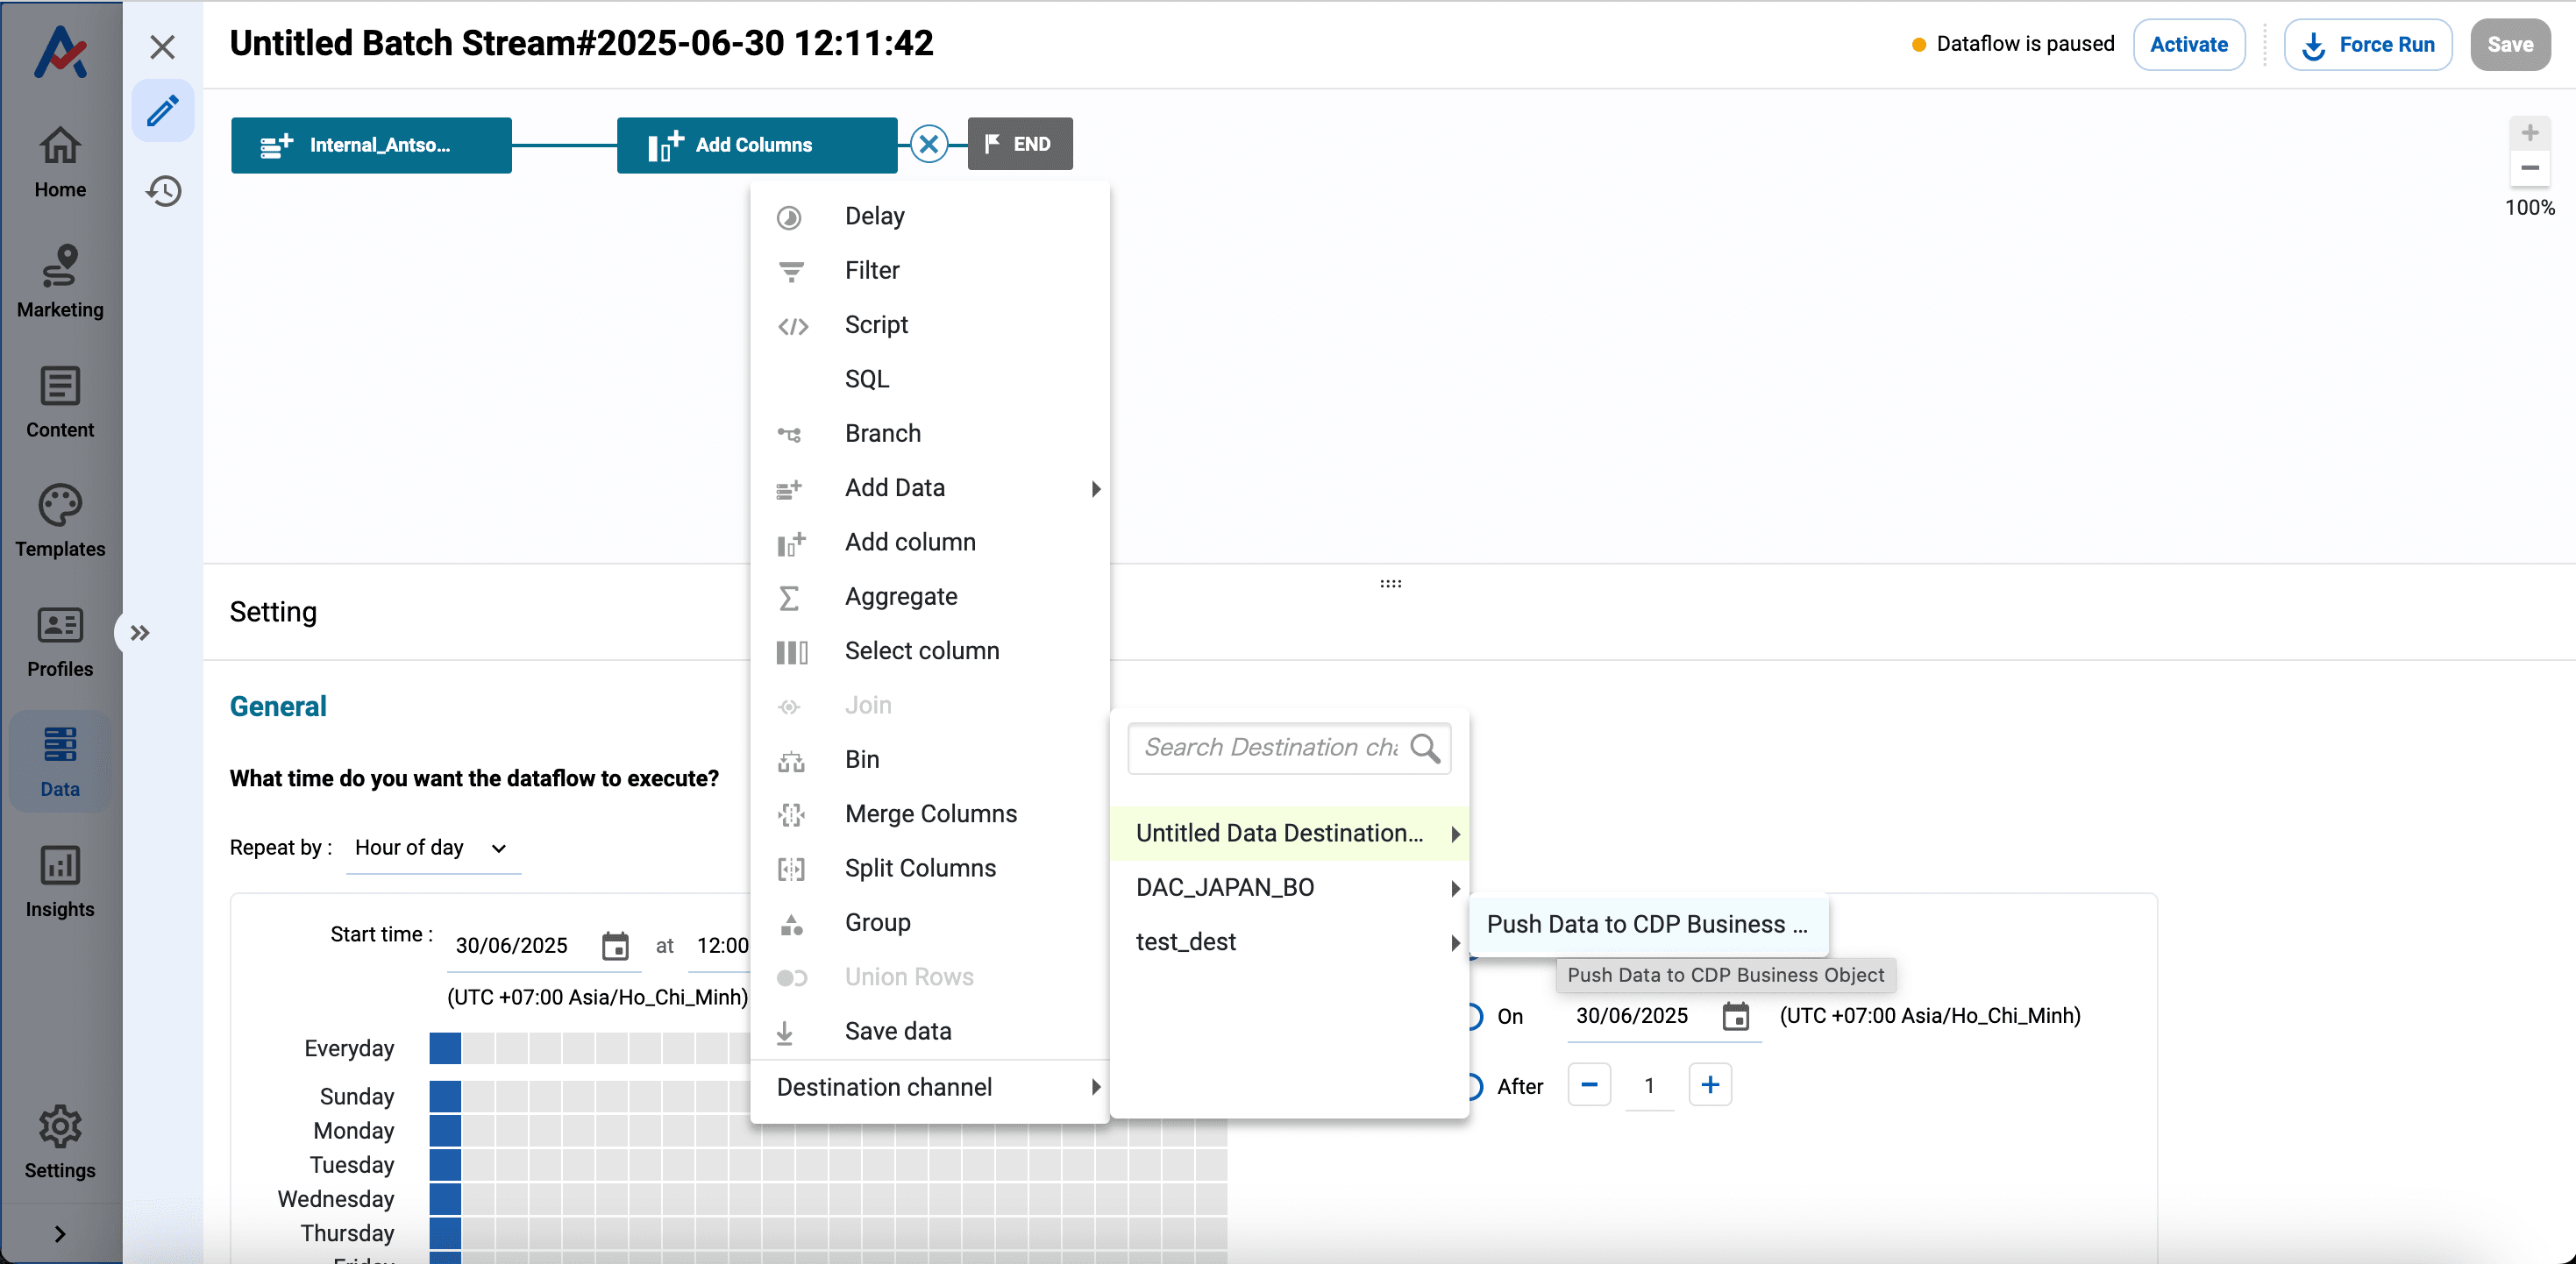Open the calendar picker for start date
Image resolution: width=2576 pixels, height=1264 pixels.
616,946
